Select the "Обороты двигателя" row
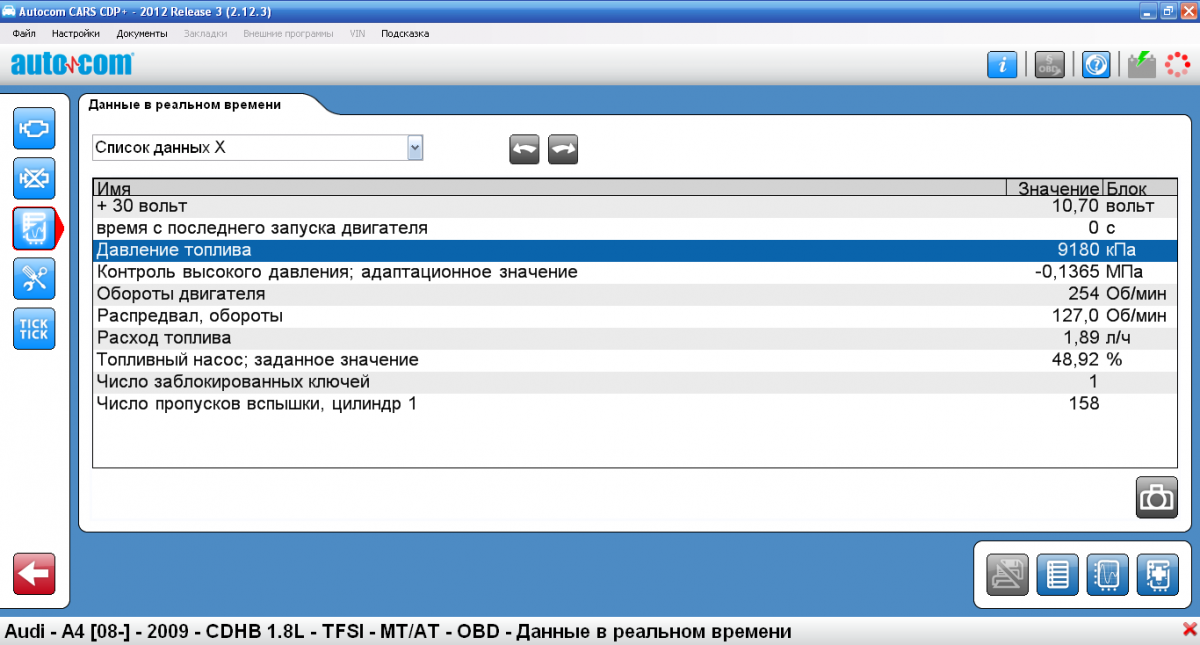Image resolution: width=1200 pixels, height=645 pixels. 635,294
